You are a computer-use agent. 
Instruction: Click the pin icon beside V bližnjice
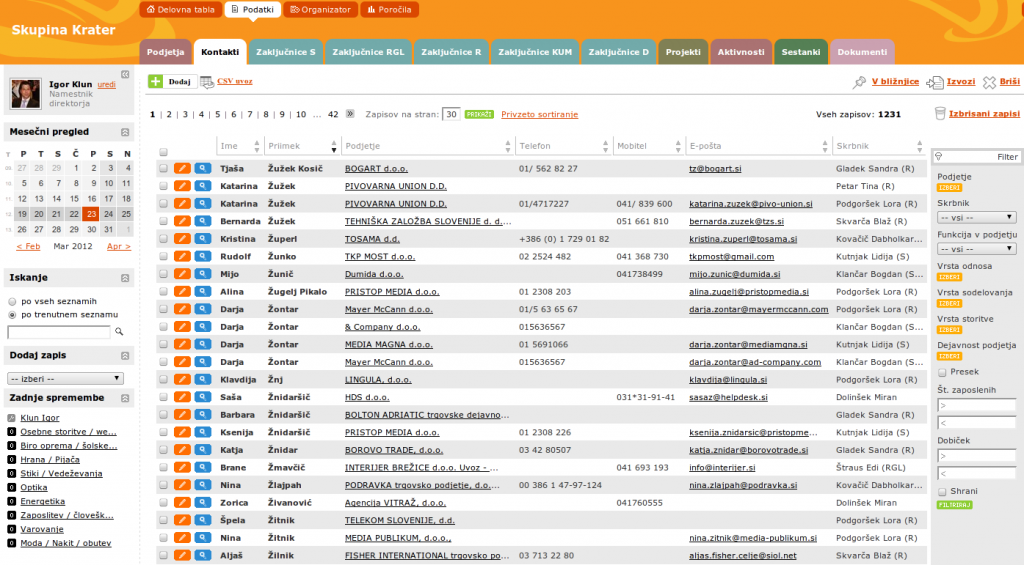tap(859, 82)
